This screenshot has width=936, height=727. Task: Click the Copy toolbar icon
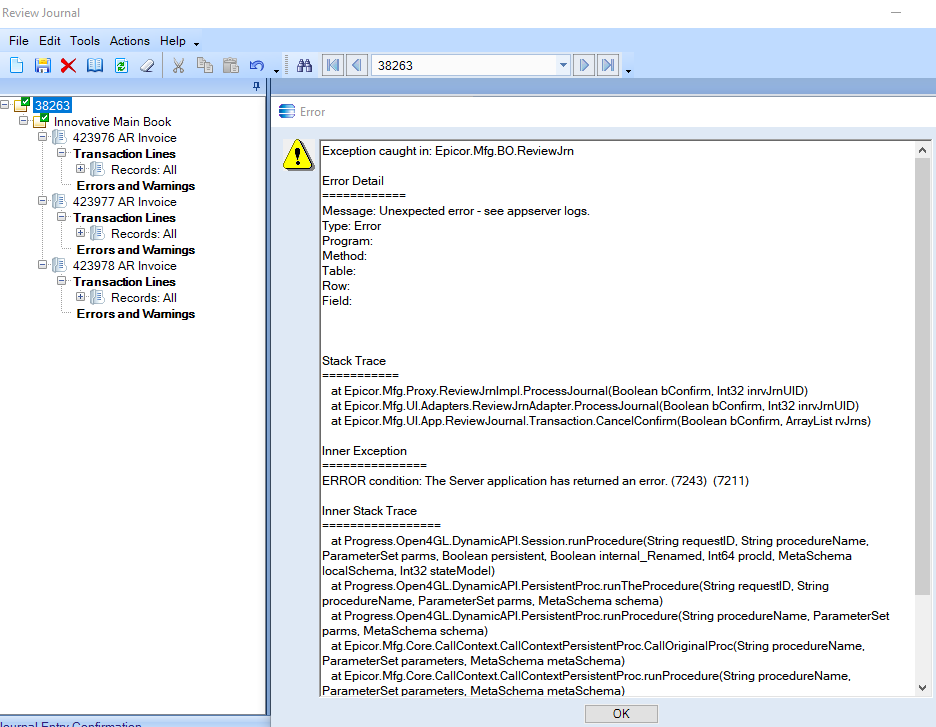205,65
